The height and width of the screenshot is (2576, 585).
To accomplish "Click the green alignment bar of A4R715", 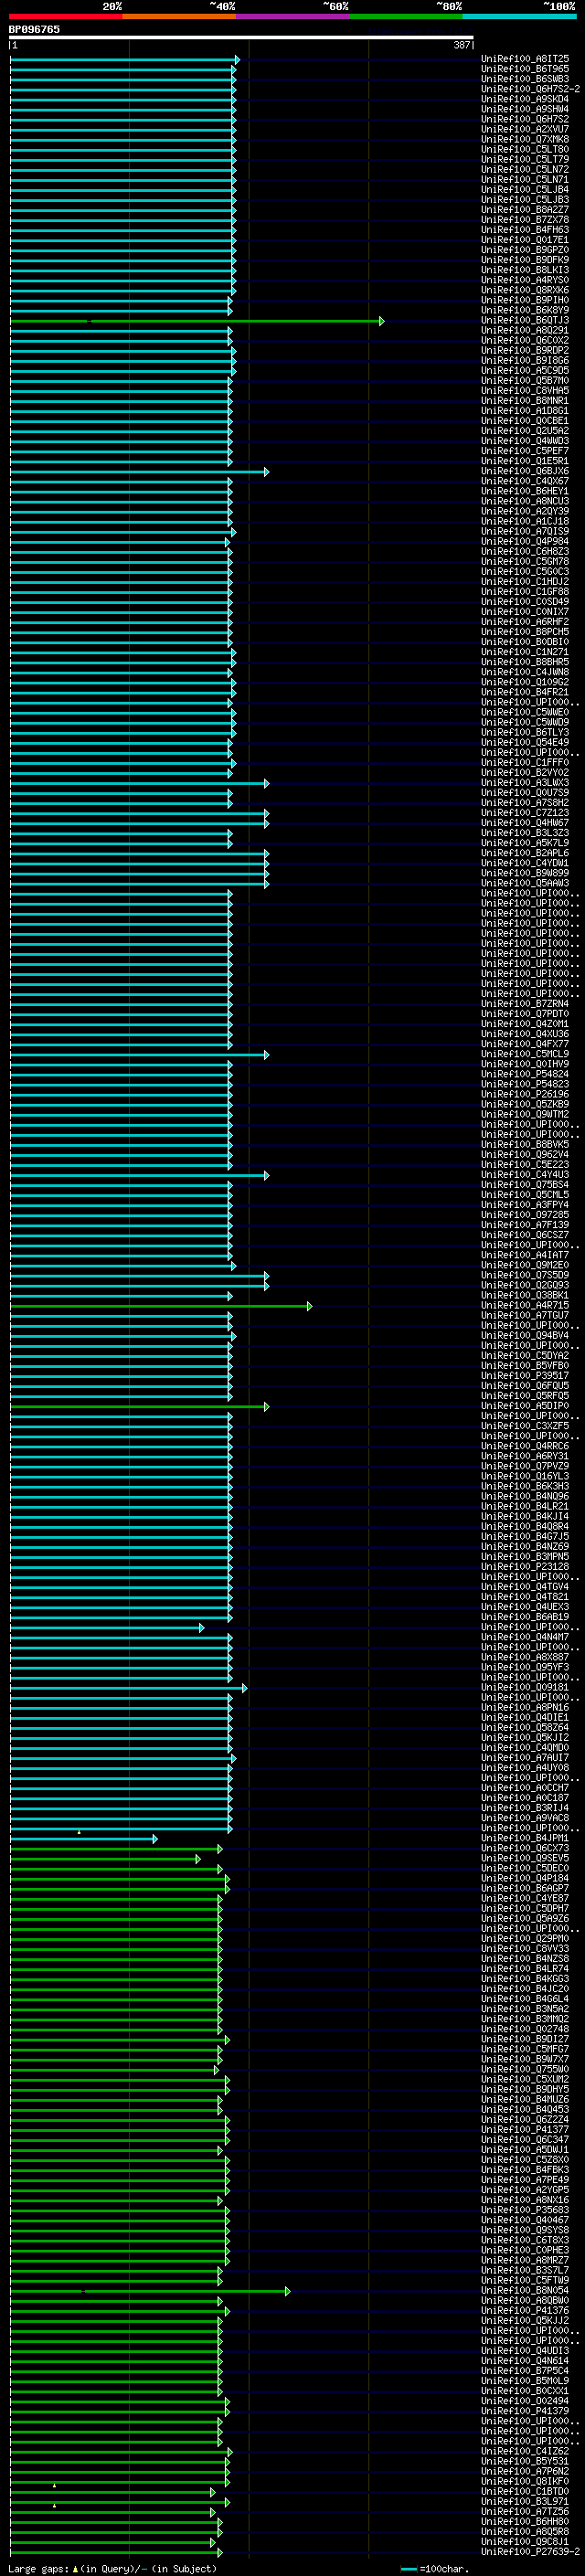I will (161, 1306).
